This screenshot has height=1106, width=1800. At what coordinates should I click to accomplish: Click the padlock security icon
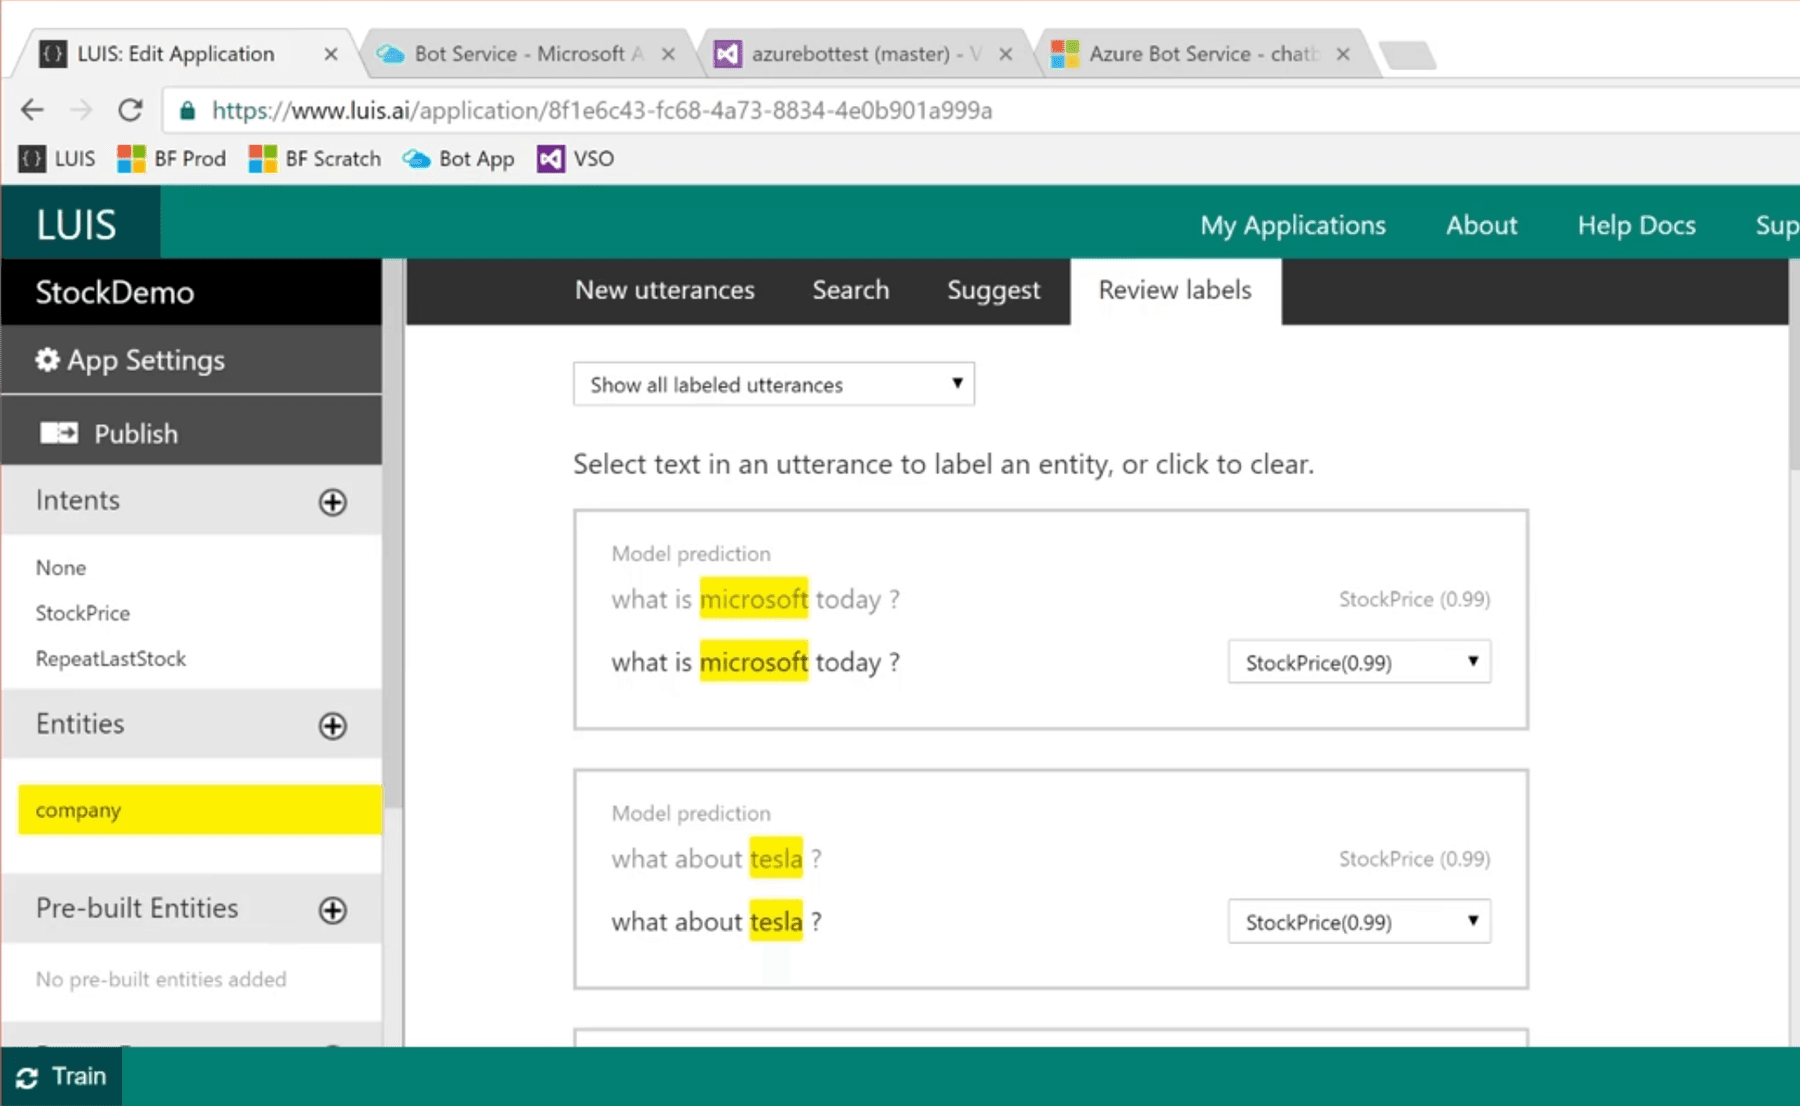click(x=186, y=110)
